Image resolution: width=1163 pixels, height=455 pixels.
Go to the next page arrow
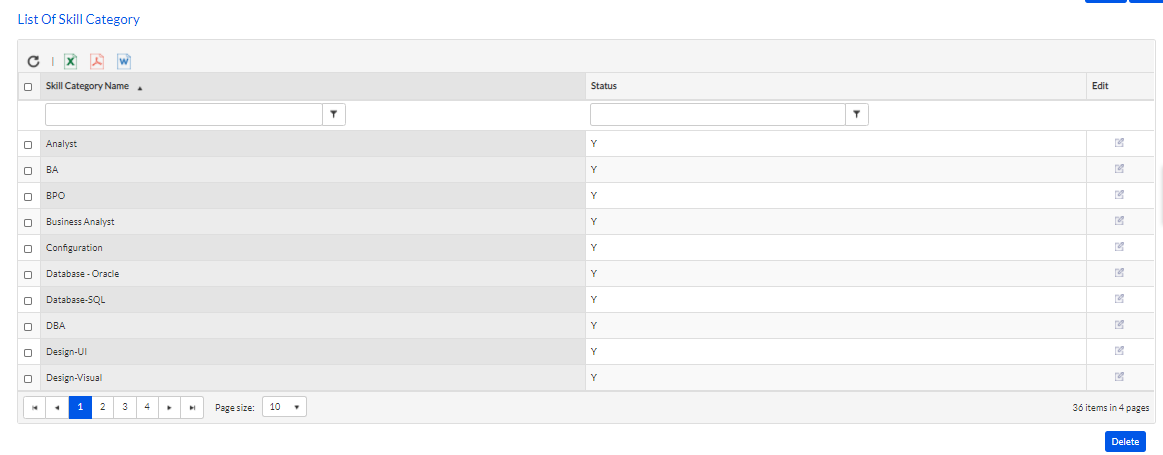click(x=170, y=407)
